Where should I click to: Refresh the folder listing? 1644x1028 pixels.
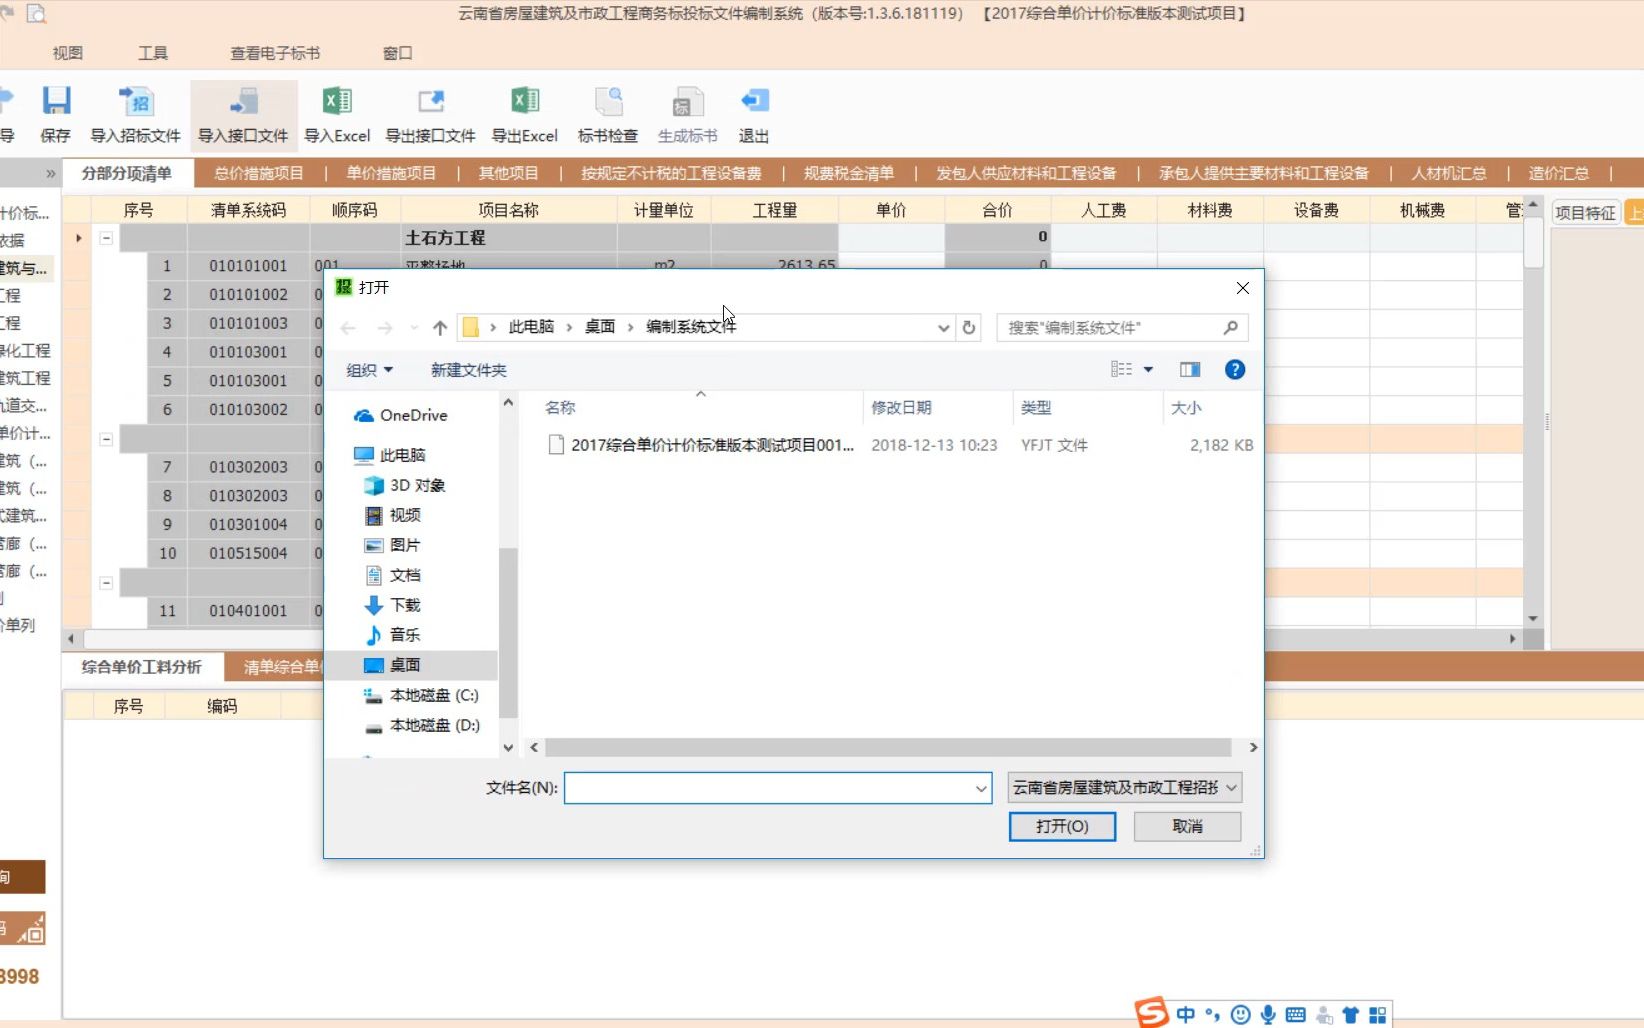(x=968, y=328)
